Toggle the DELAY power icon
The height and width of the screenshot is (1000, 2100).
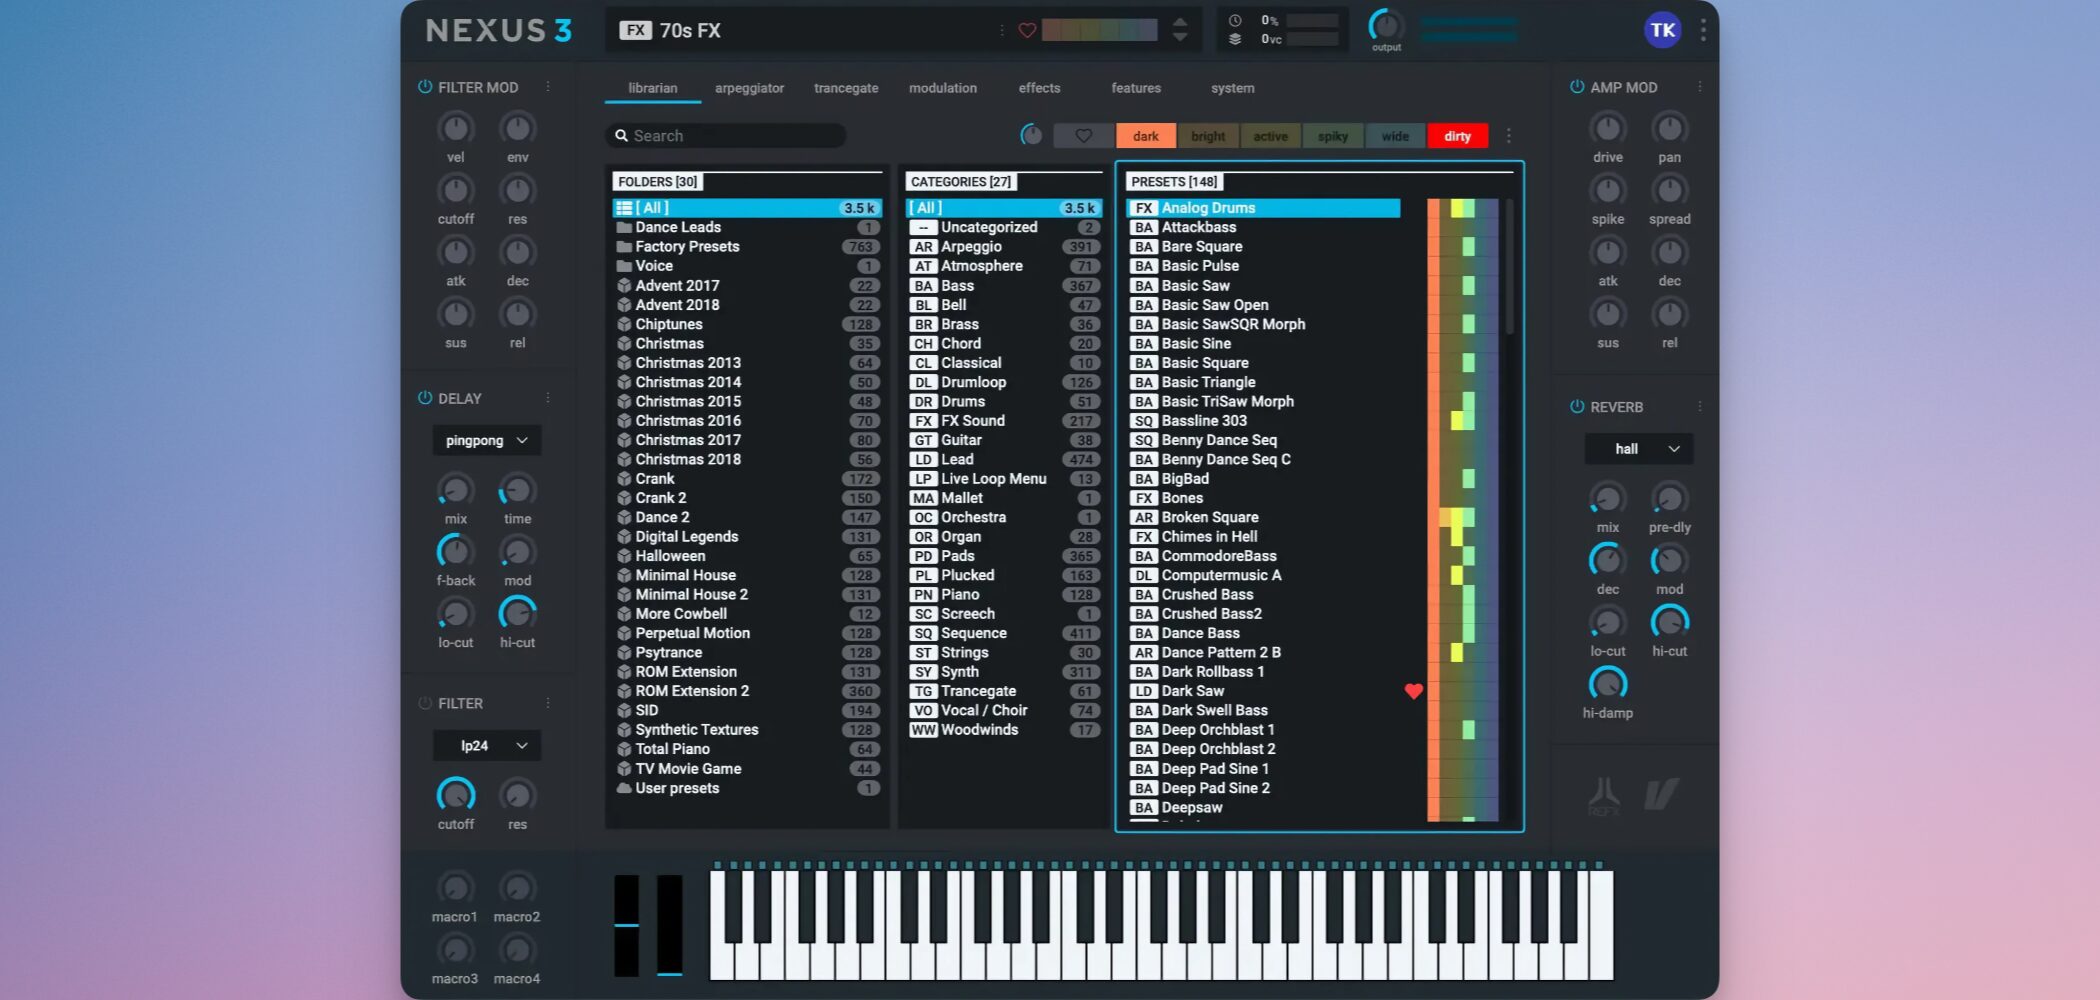click(x=425, y=398)
